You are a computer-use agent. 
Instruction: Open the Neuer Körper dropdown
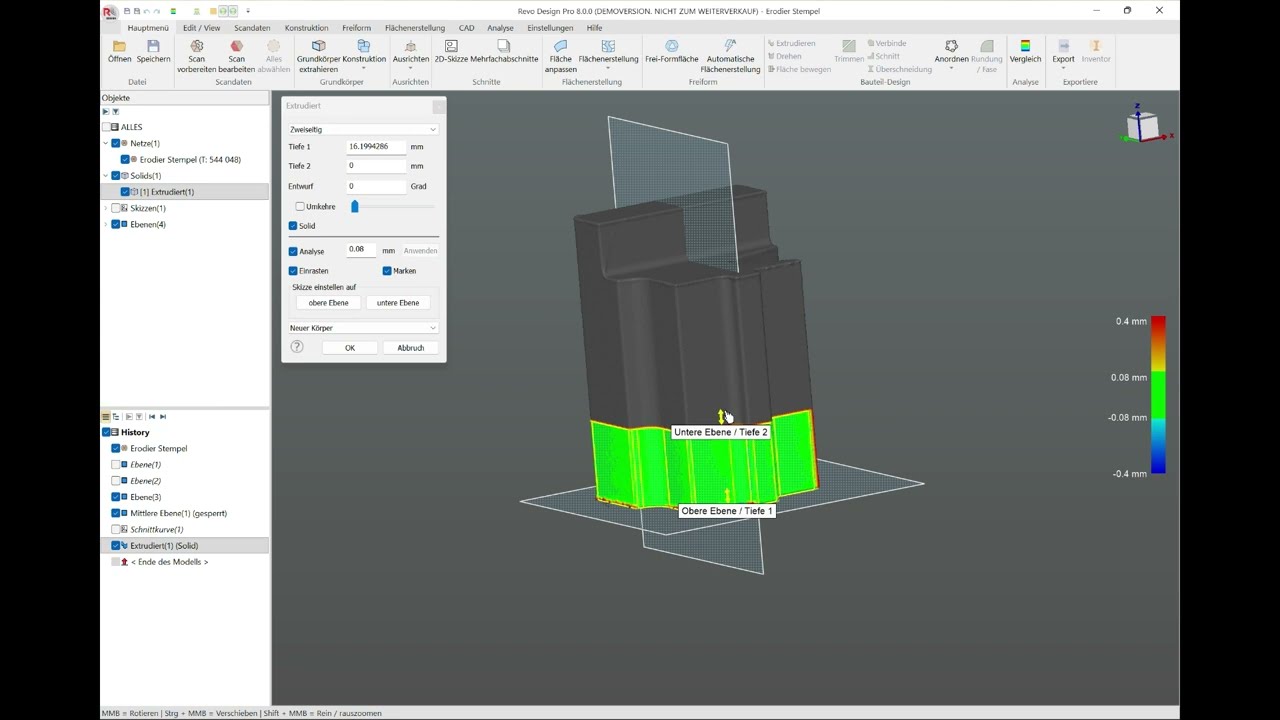click(363, 328)
